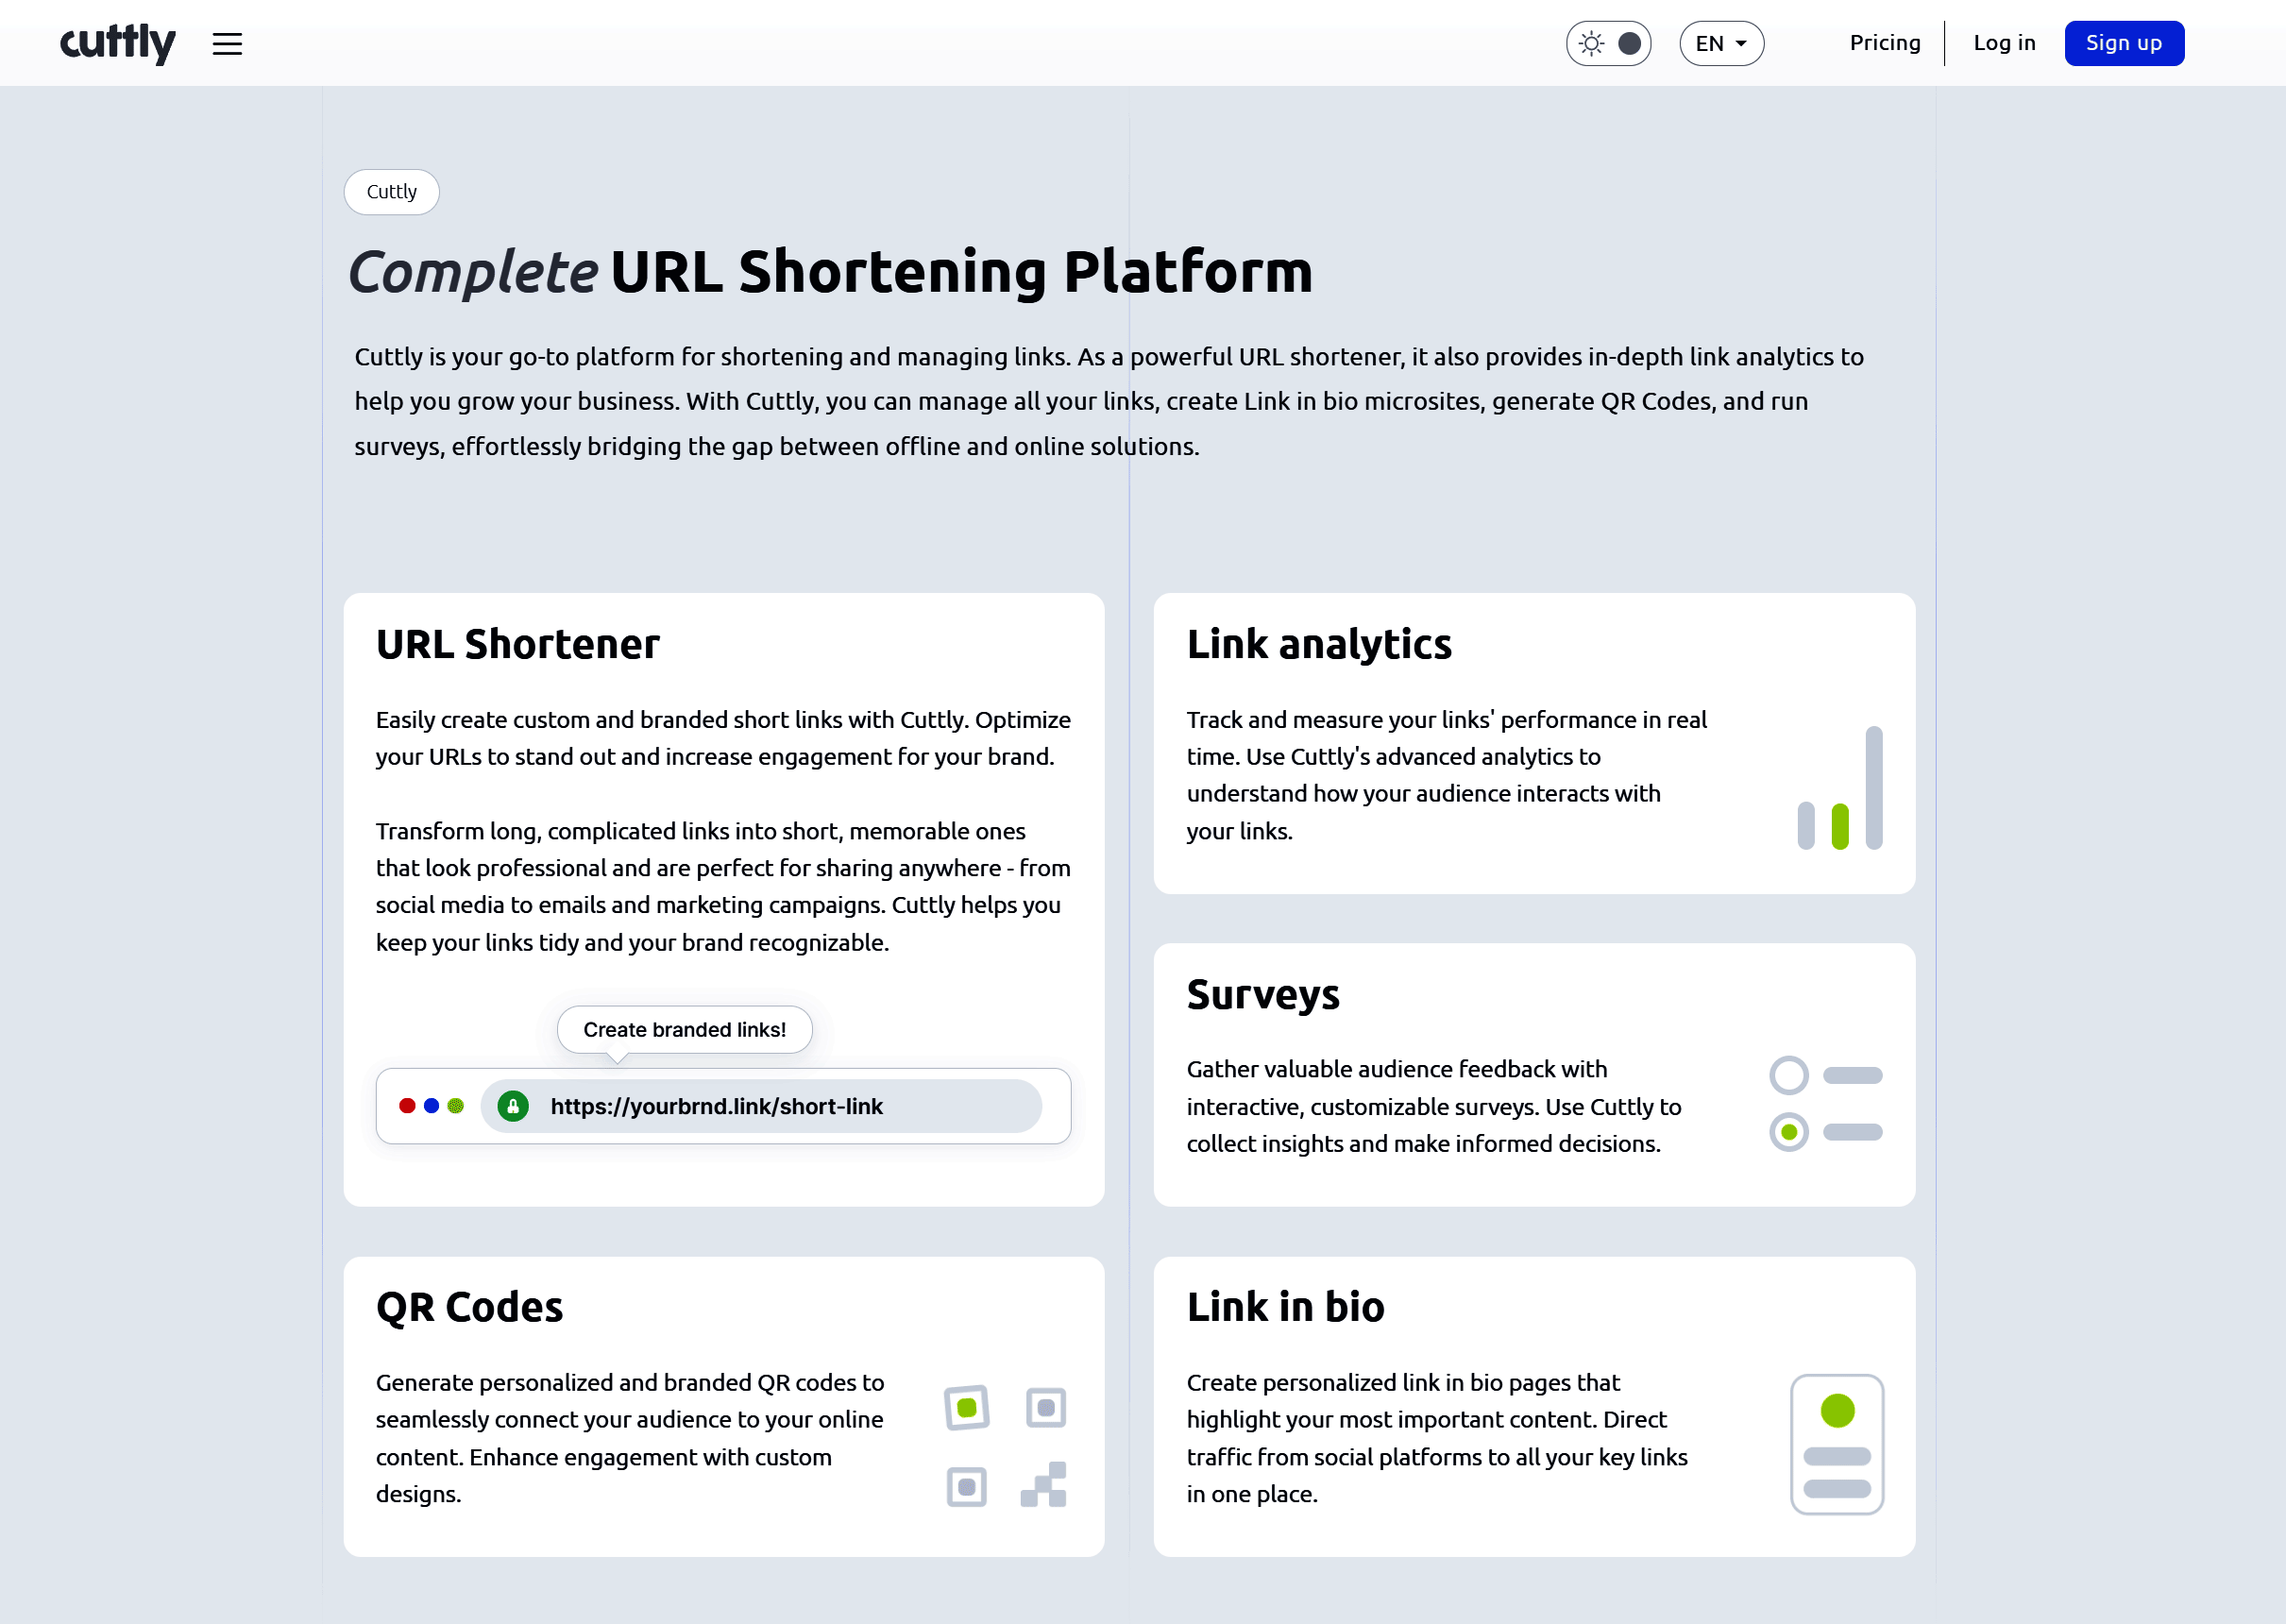Screen dimensions: 2286x1624
Task: Open the EN language dropdown
Action: [x=1720, y=44]
